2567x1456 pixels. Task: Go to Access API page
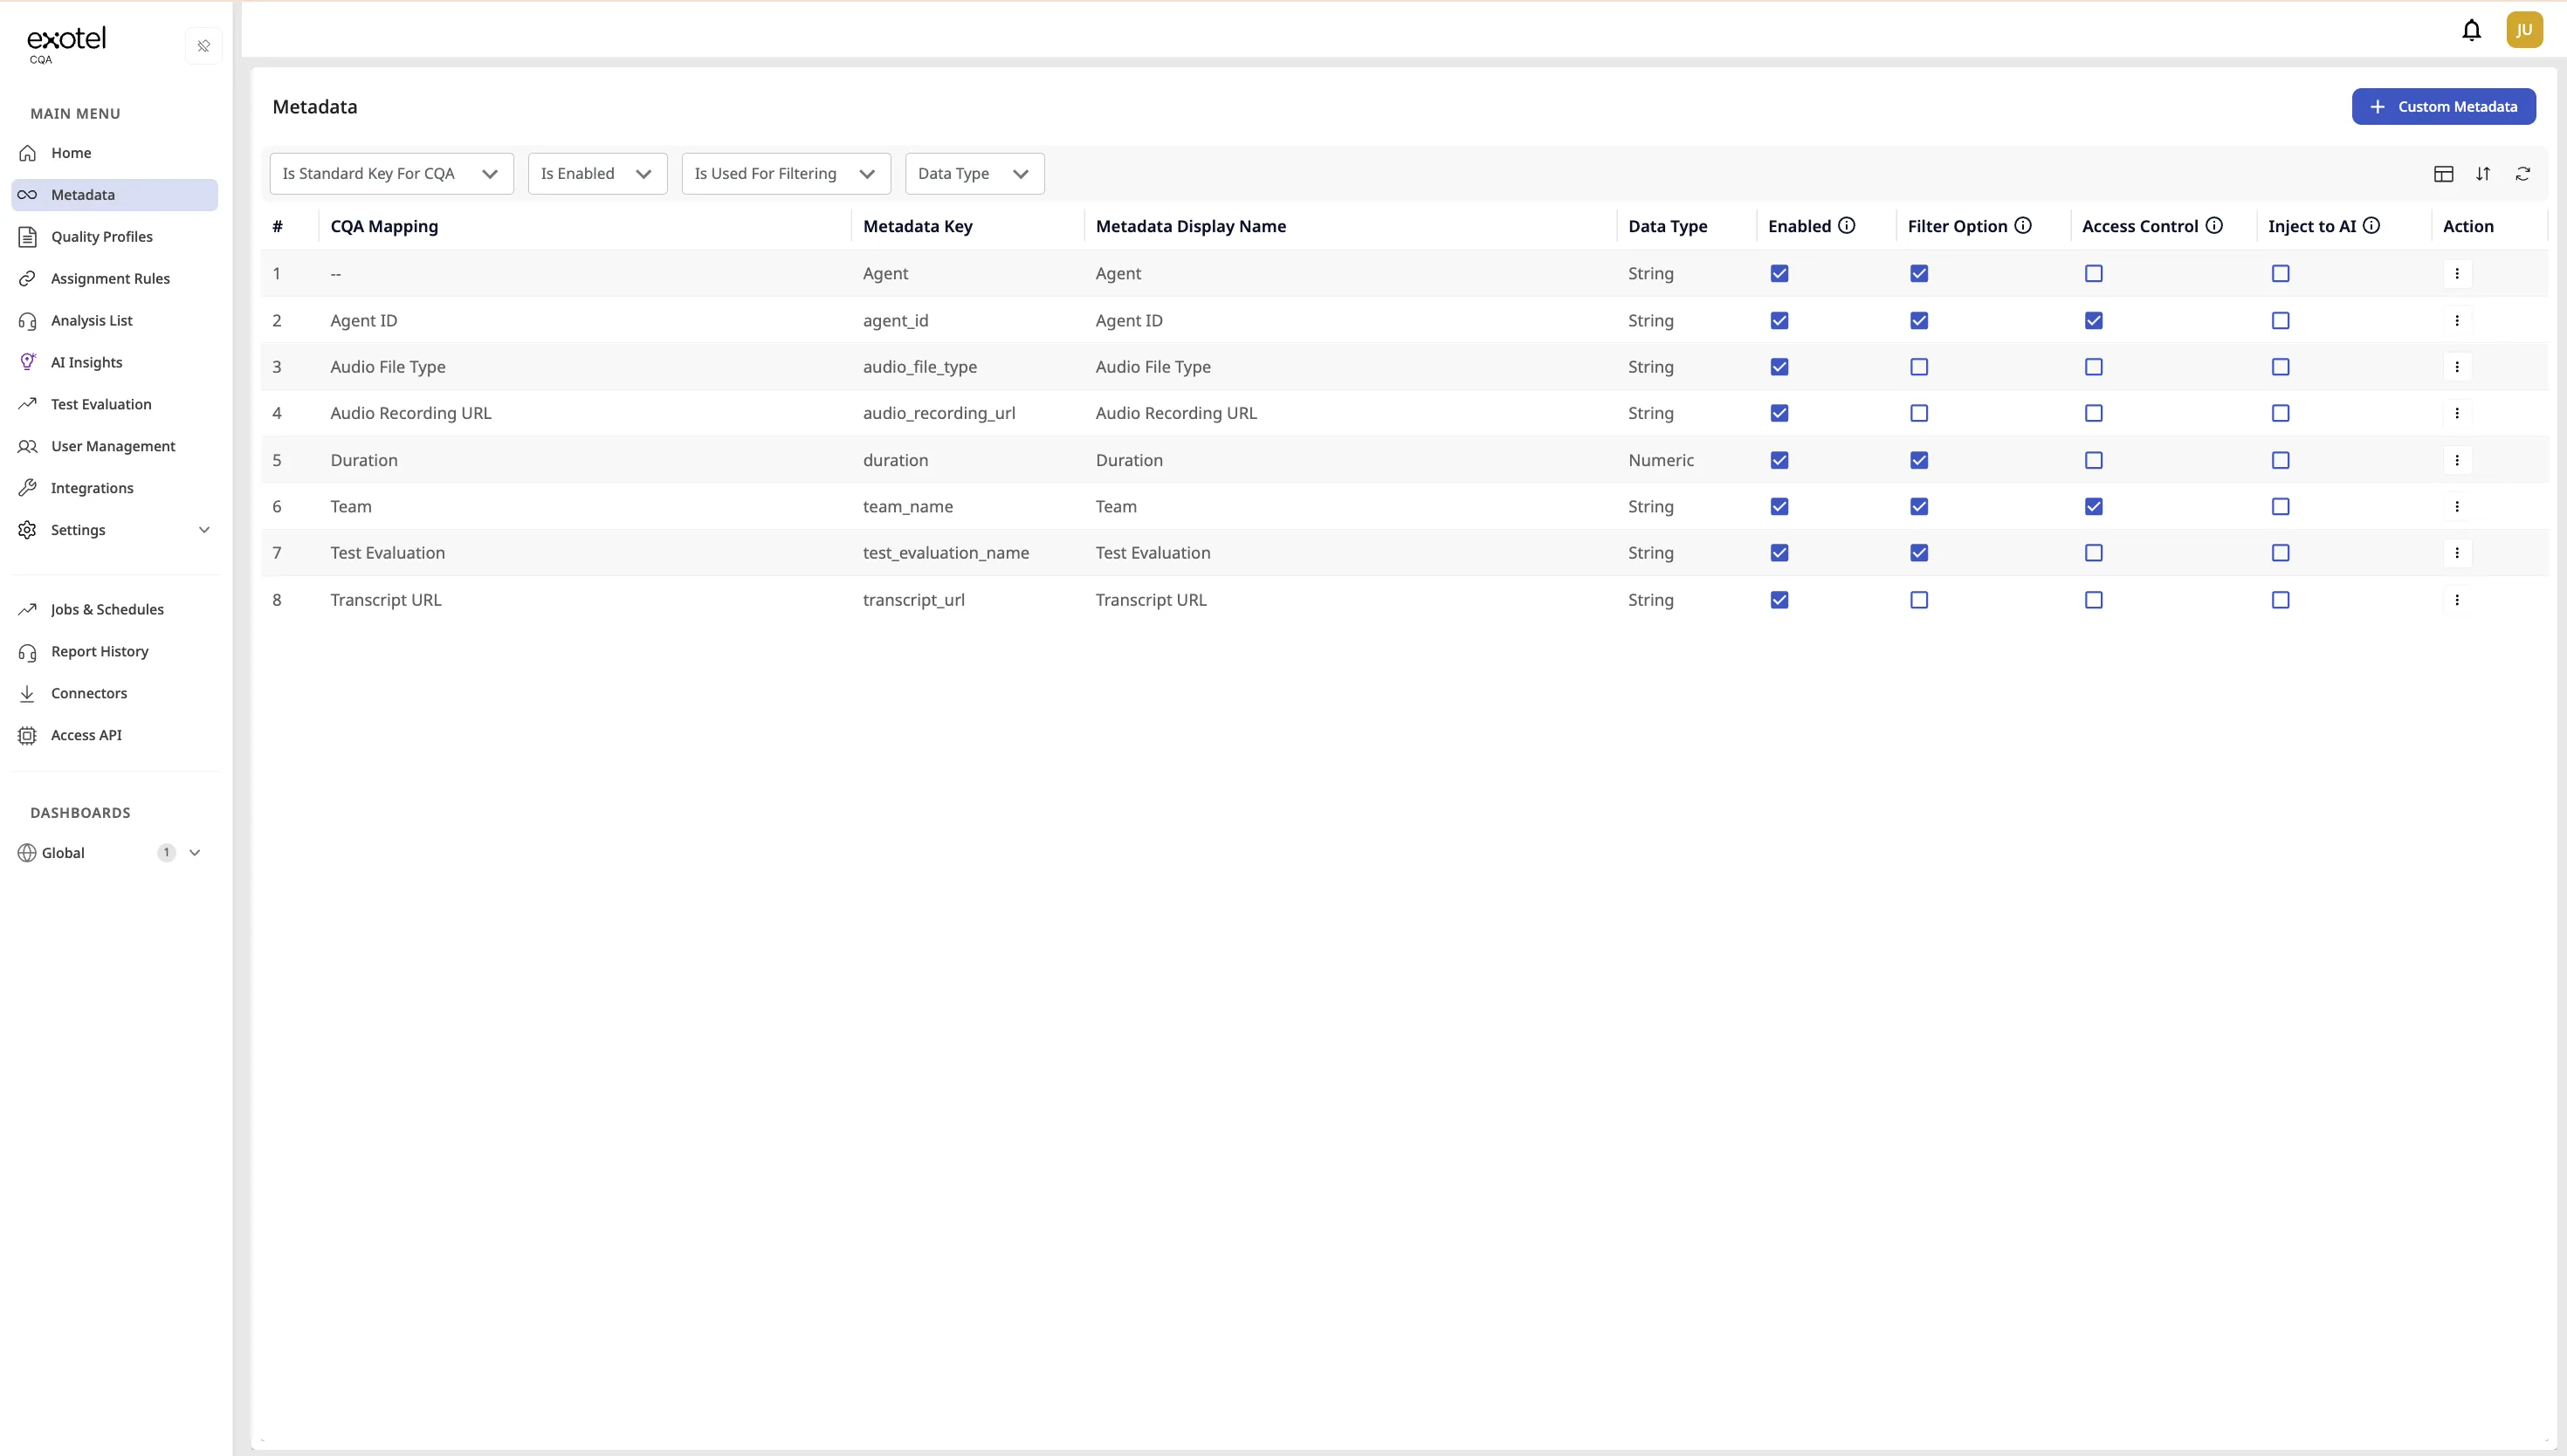pos(114,735)
